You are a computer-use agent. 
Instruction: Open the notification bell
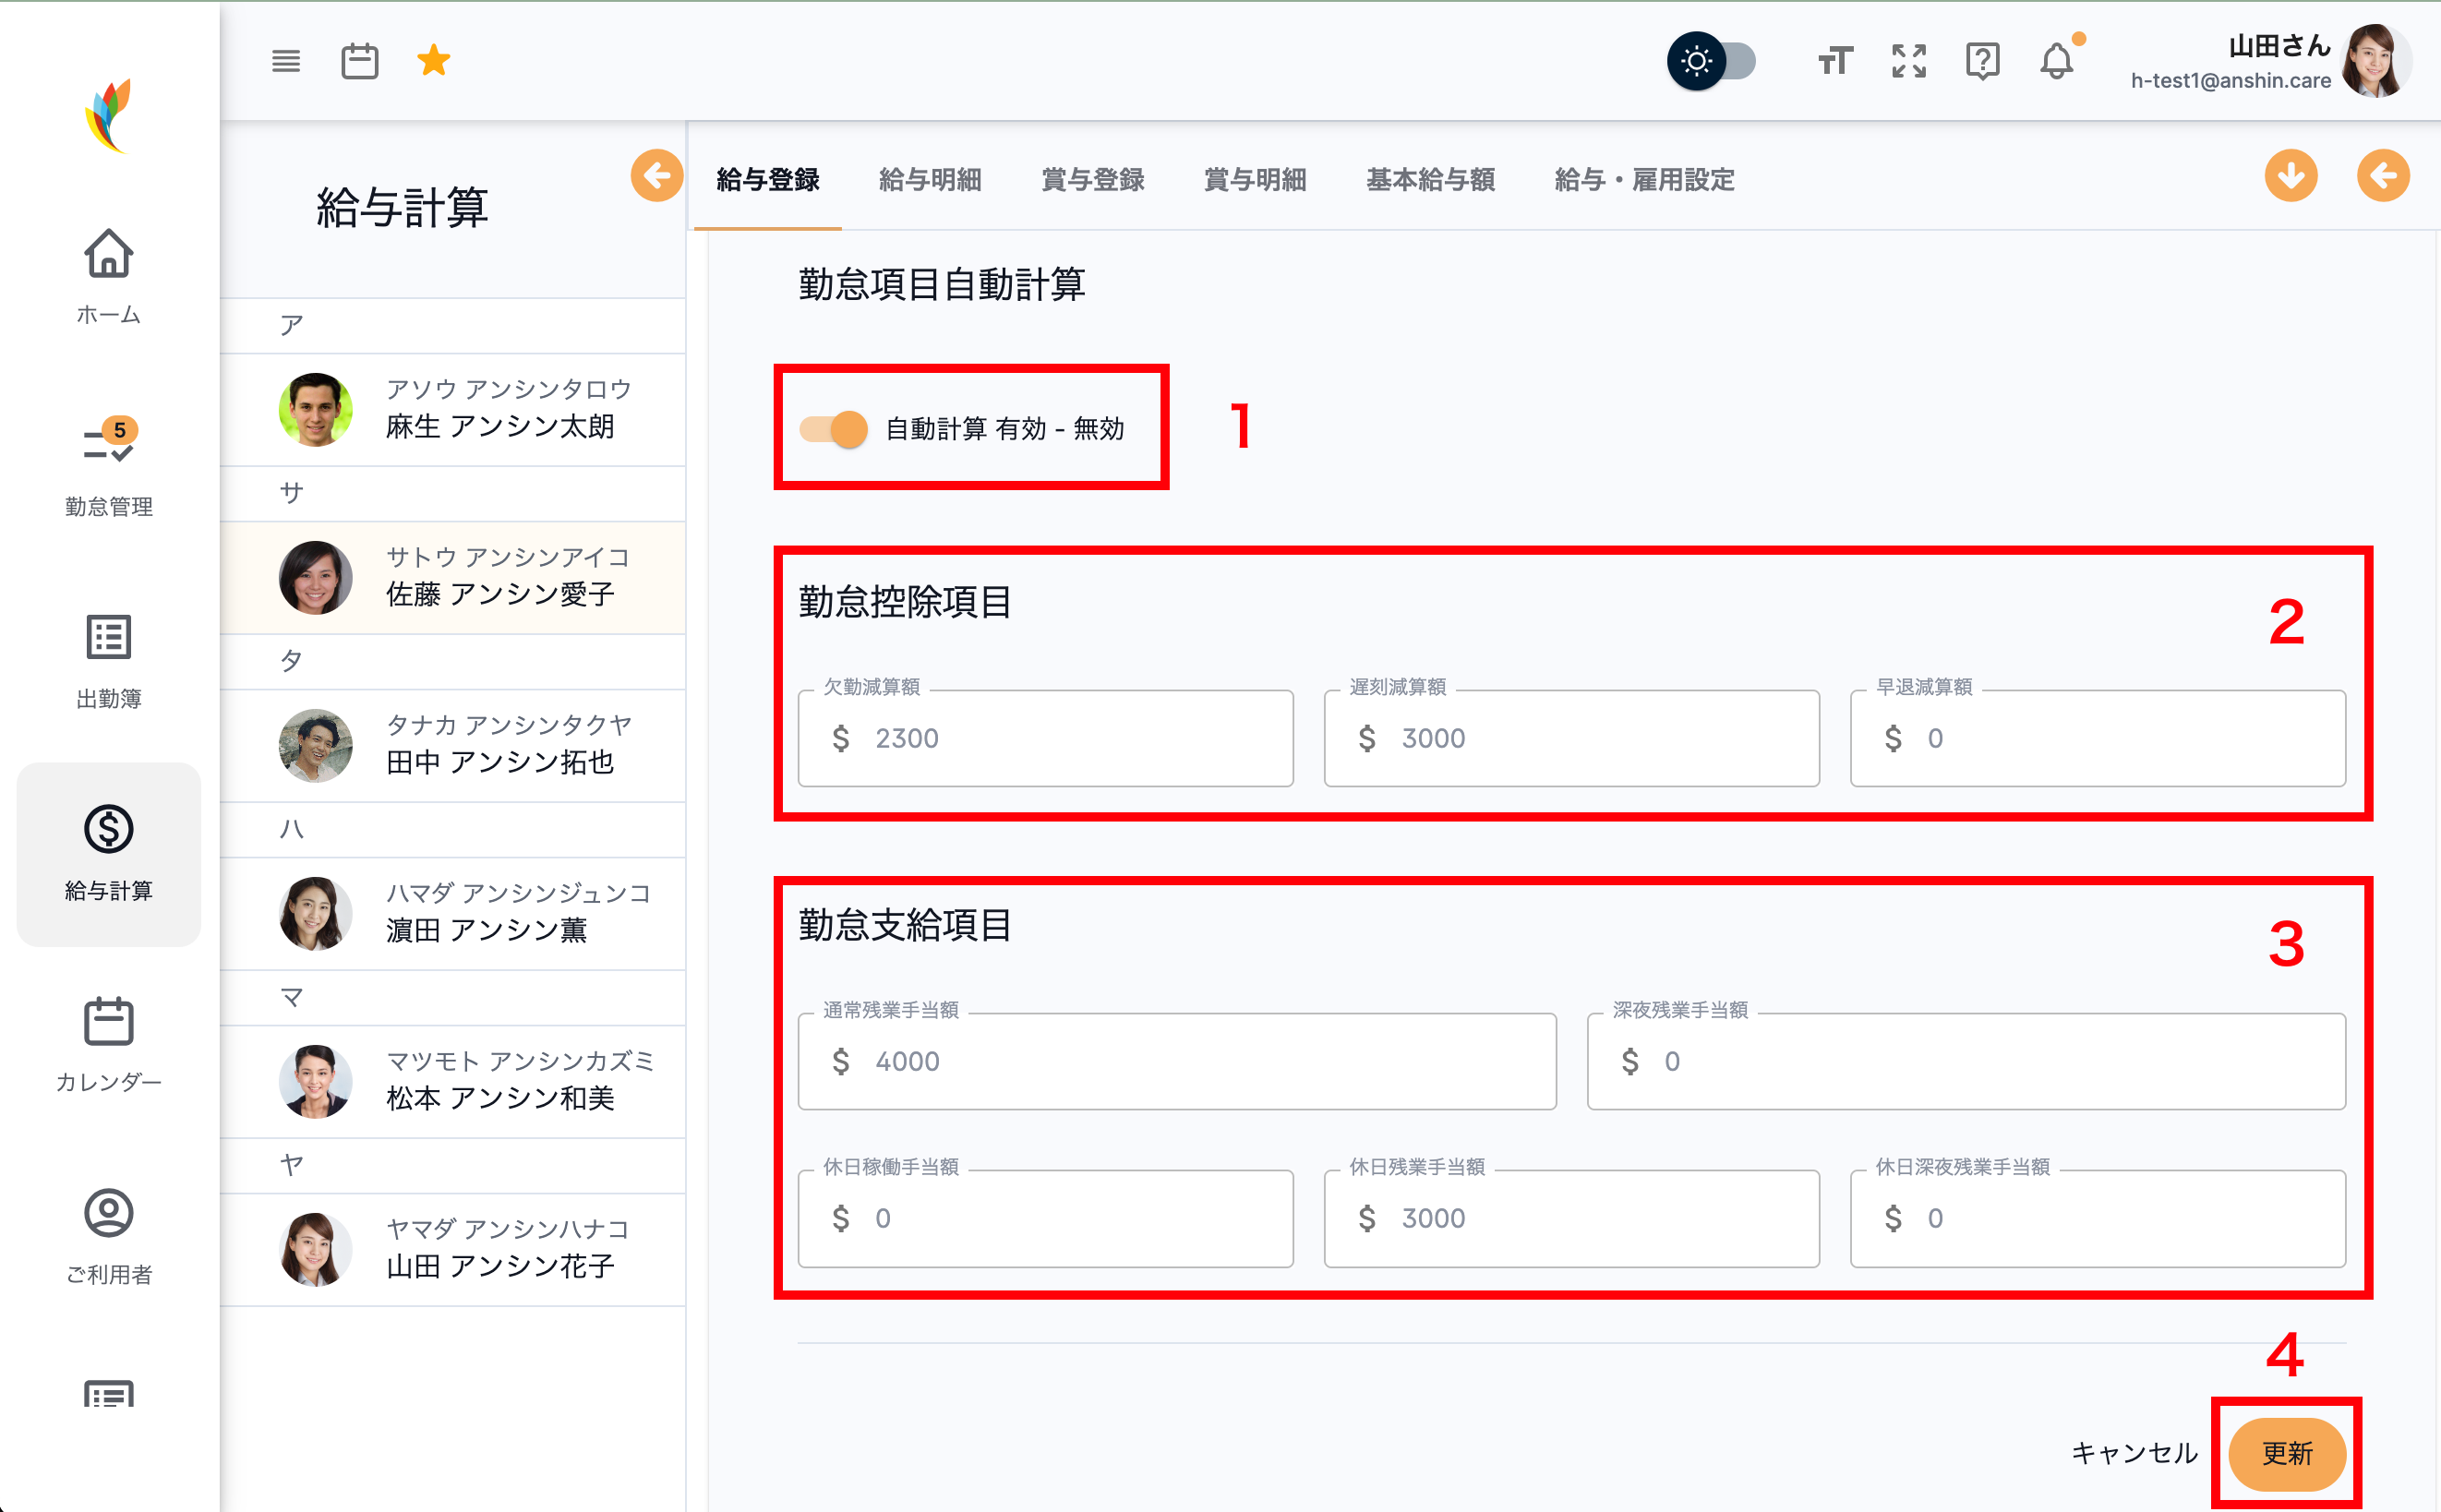pyautogui.click(x=2056, y=62)
